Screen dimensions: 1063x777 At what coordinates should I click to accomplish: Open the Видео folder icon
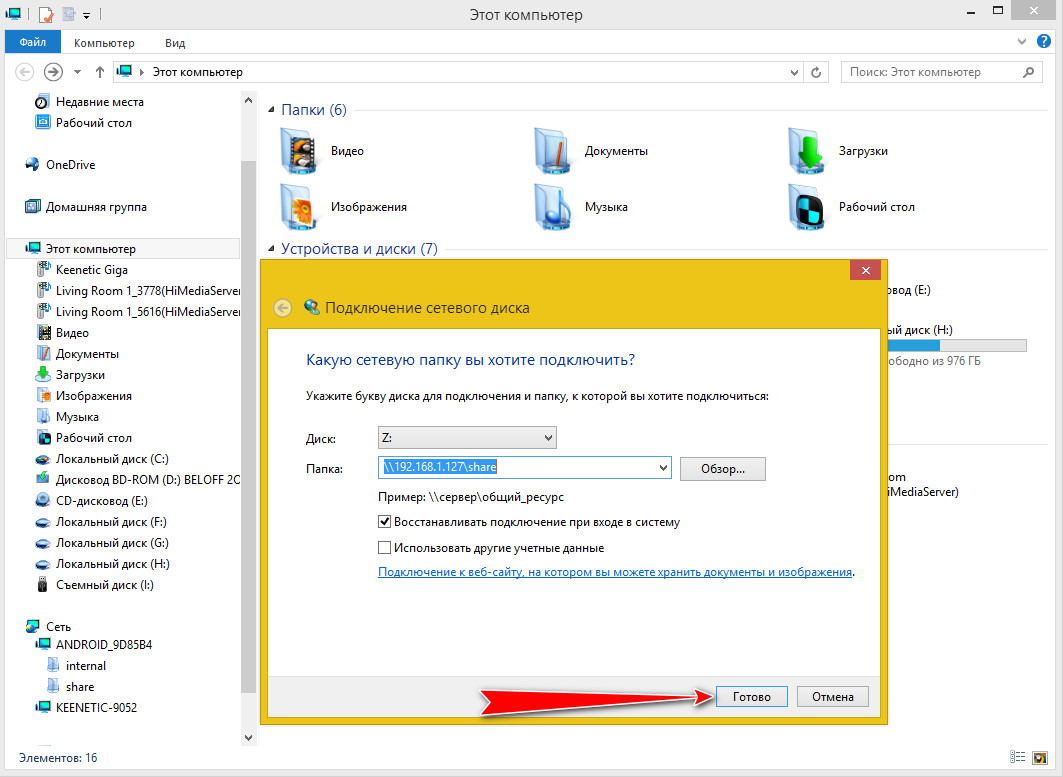point(299,151)
